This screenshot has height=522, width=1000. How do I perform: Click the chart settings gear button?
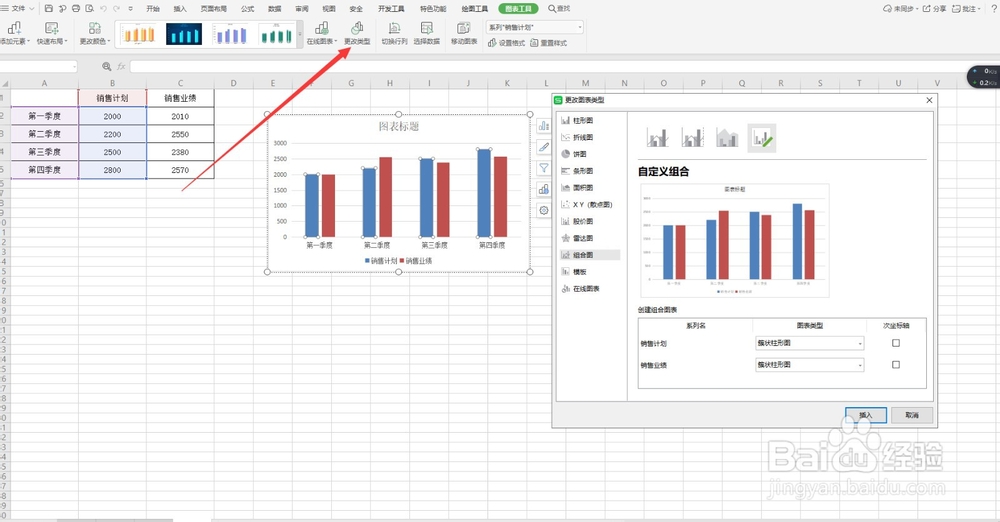pos(543,210)
